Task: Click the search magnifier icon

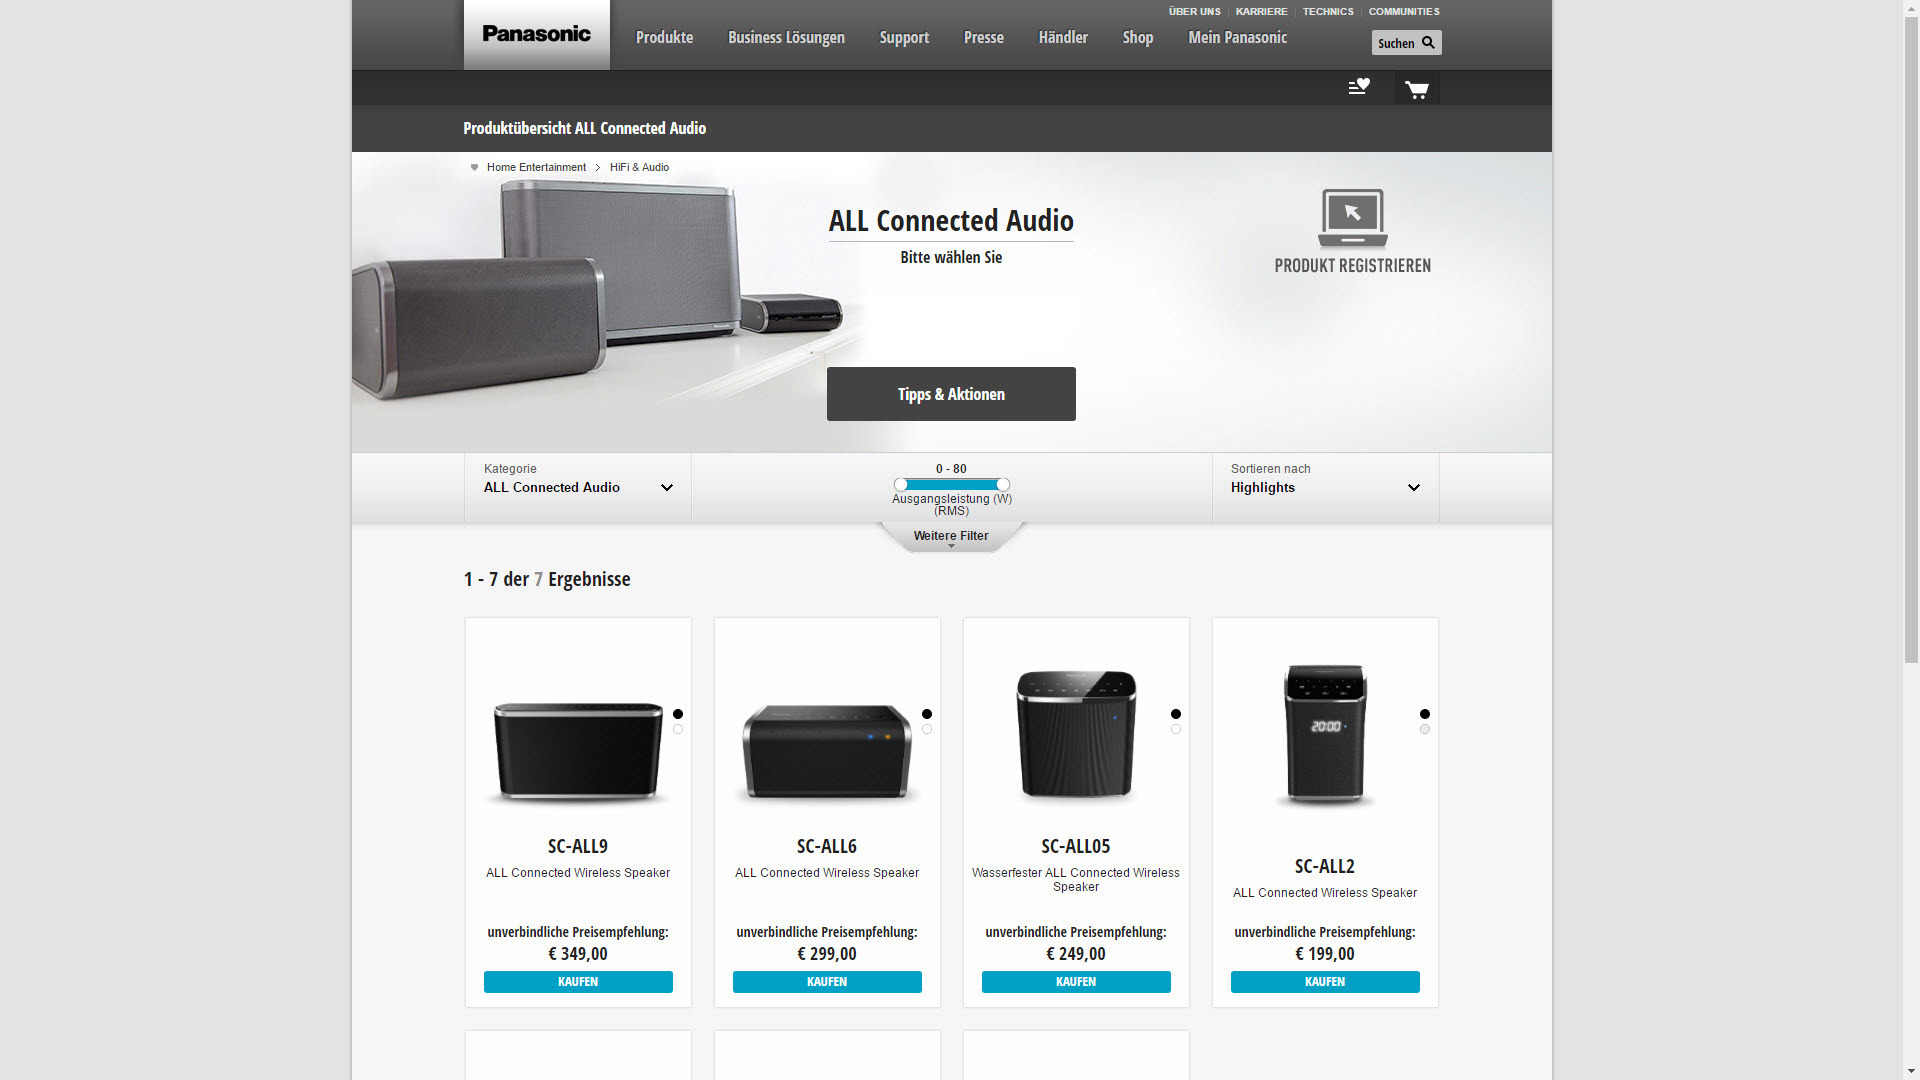Action: pyautogui.click(x=1428, y=43)
